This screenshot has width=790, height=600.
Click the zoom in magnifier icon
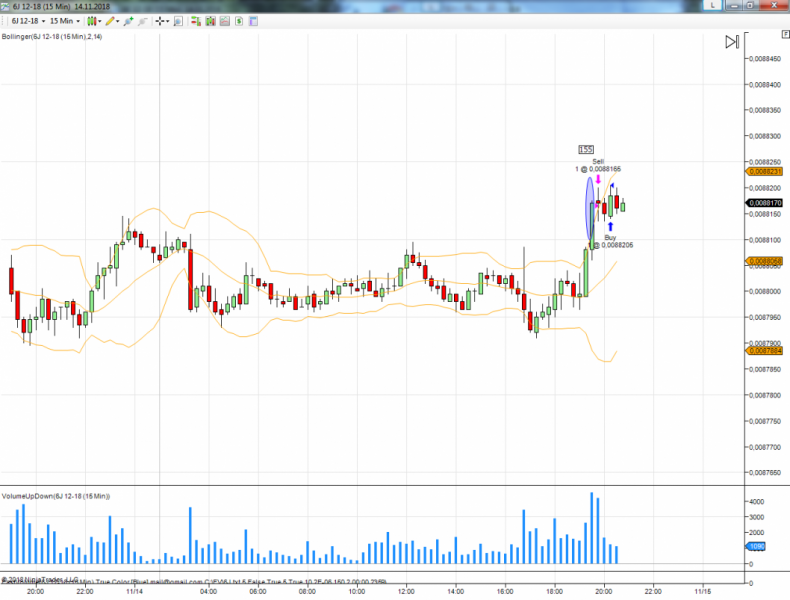click(128, 21)
